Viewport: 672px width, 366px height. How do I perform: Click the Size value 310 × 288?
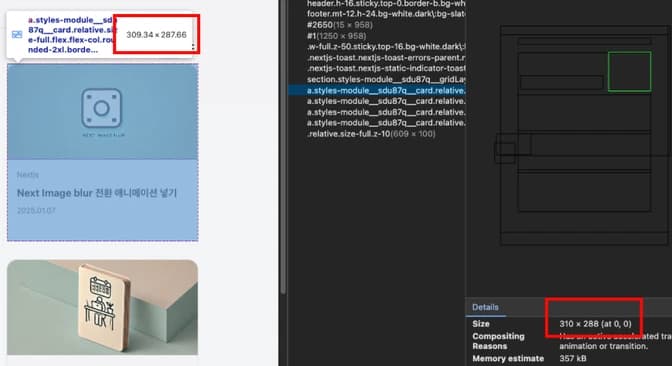point(595,324)
